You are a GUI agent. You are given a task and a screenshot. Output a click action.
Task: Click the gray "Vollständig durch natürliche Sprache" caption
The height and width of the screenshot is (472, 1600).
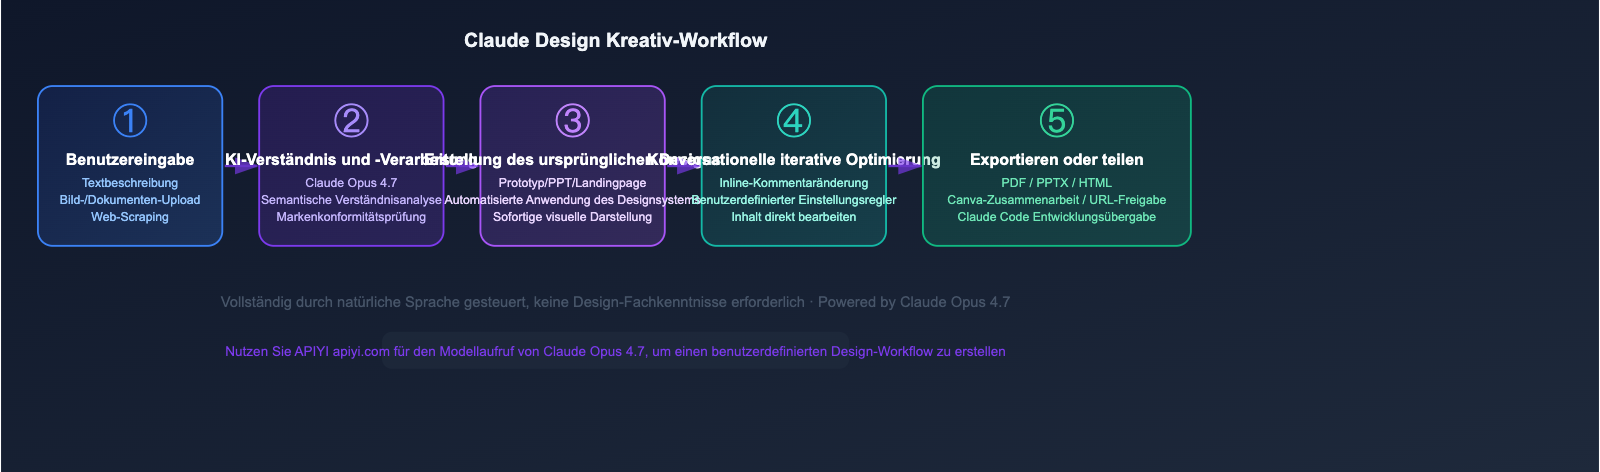coord(615,302)
